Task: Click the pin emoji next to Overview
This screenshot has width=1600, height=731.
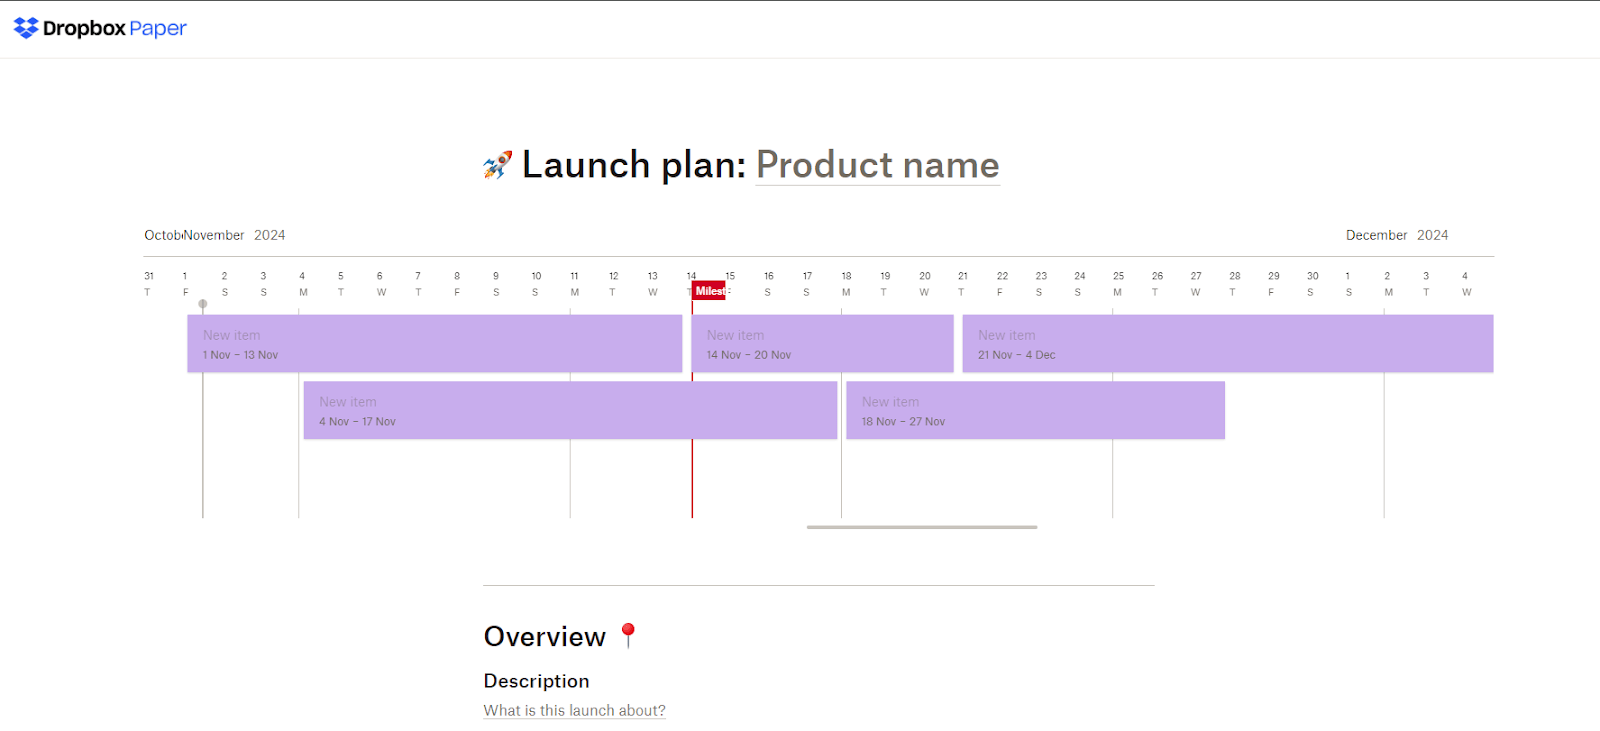Action: (x=628, y=634)
